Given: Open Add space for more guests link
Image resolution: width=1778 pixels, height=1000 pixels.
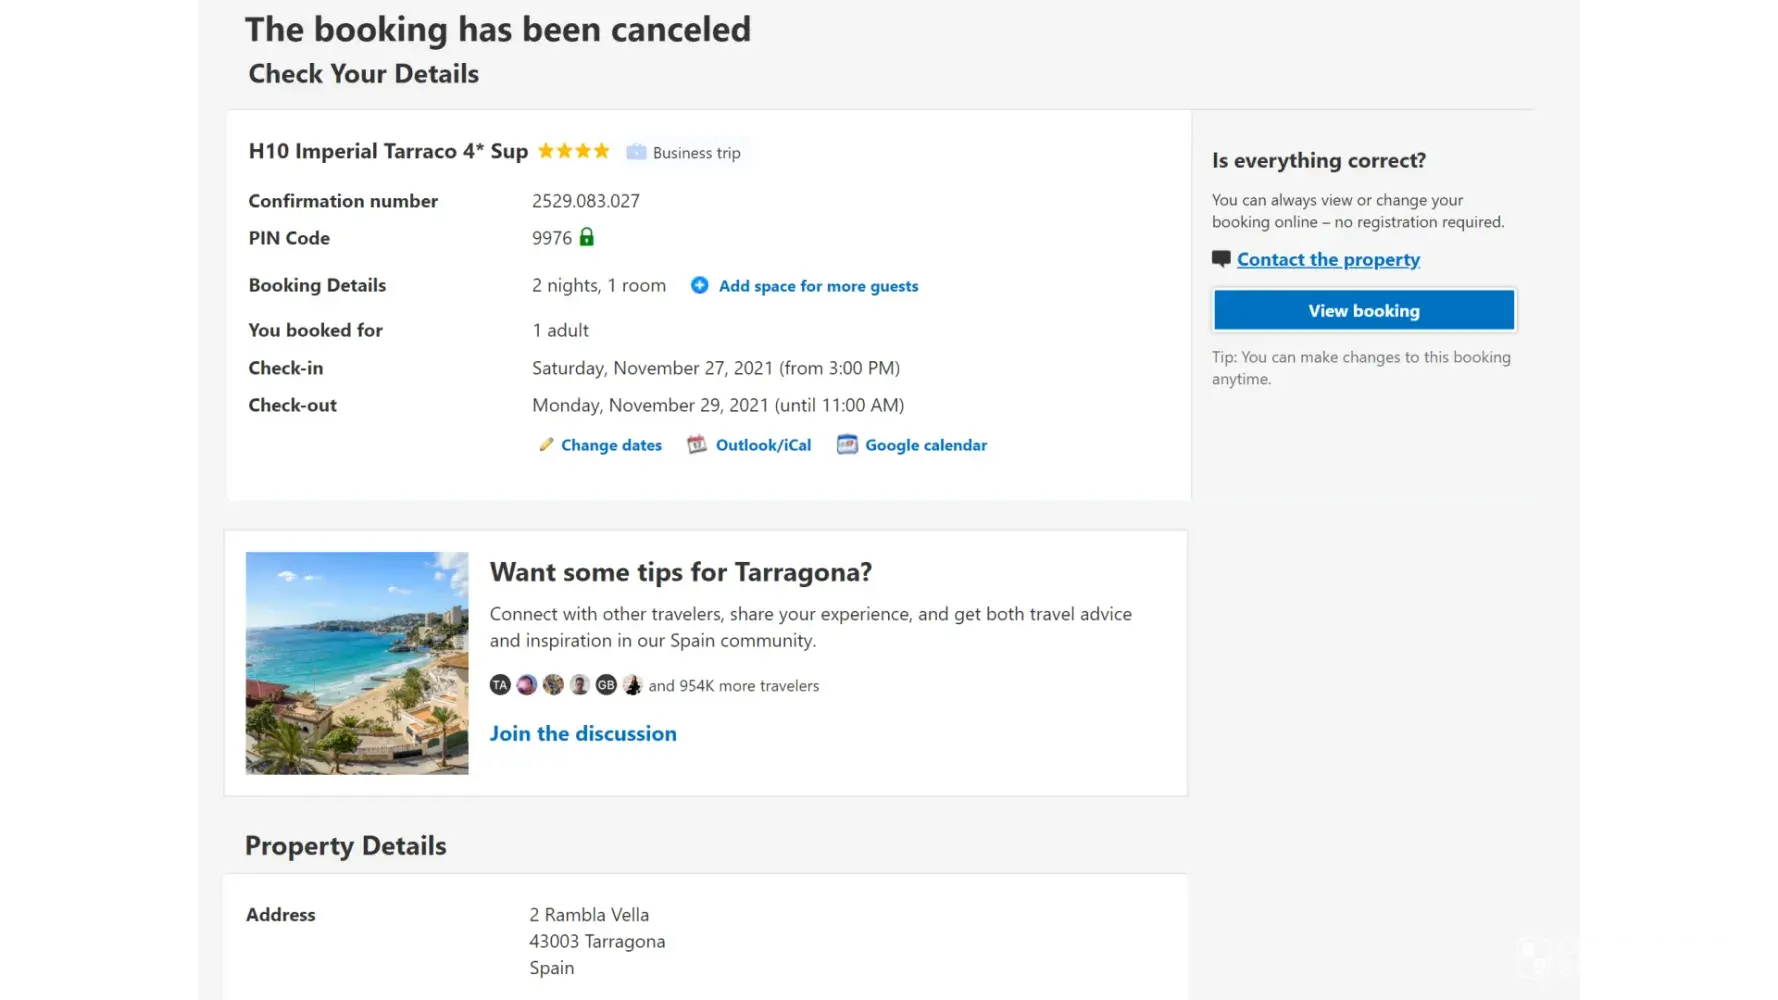Looking at the screenshot, I should tap(818, 286).
